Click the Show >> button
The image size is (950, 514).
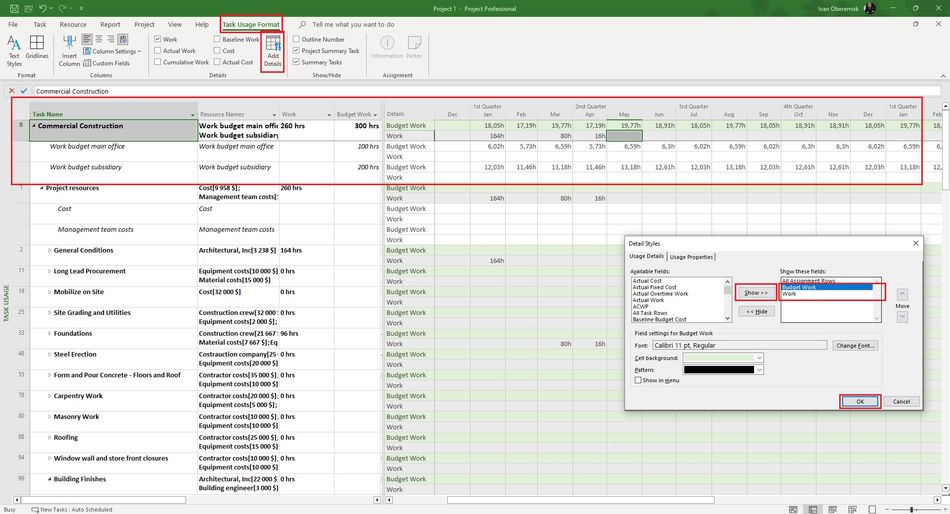coord(756,293)
